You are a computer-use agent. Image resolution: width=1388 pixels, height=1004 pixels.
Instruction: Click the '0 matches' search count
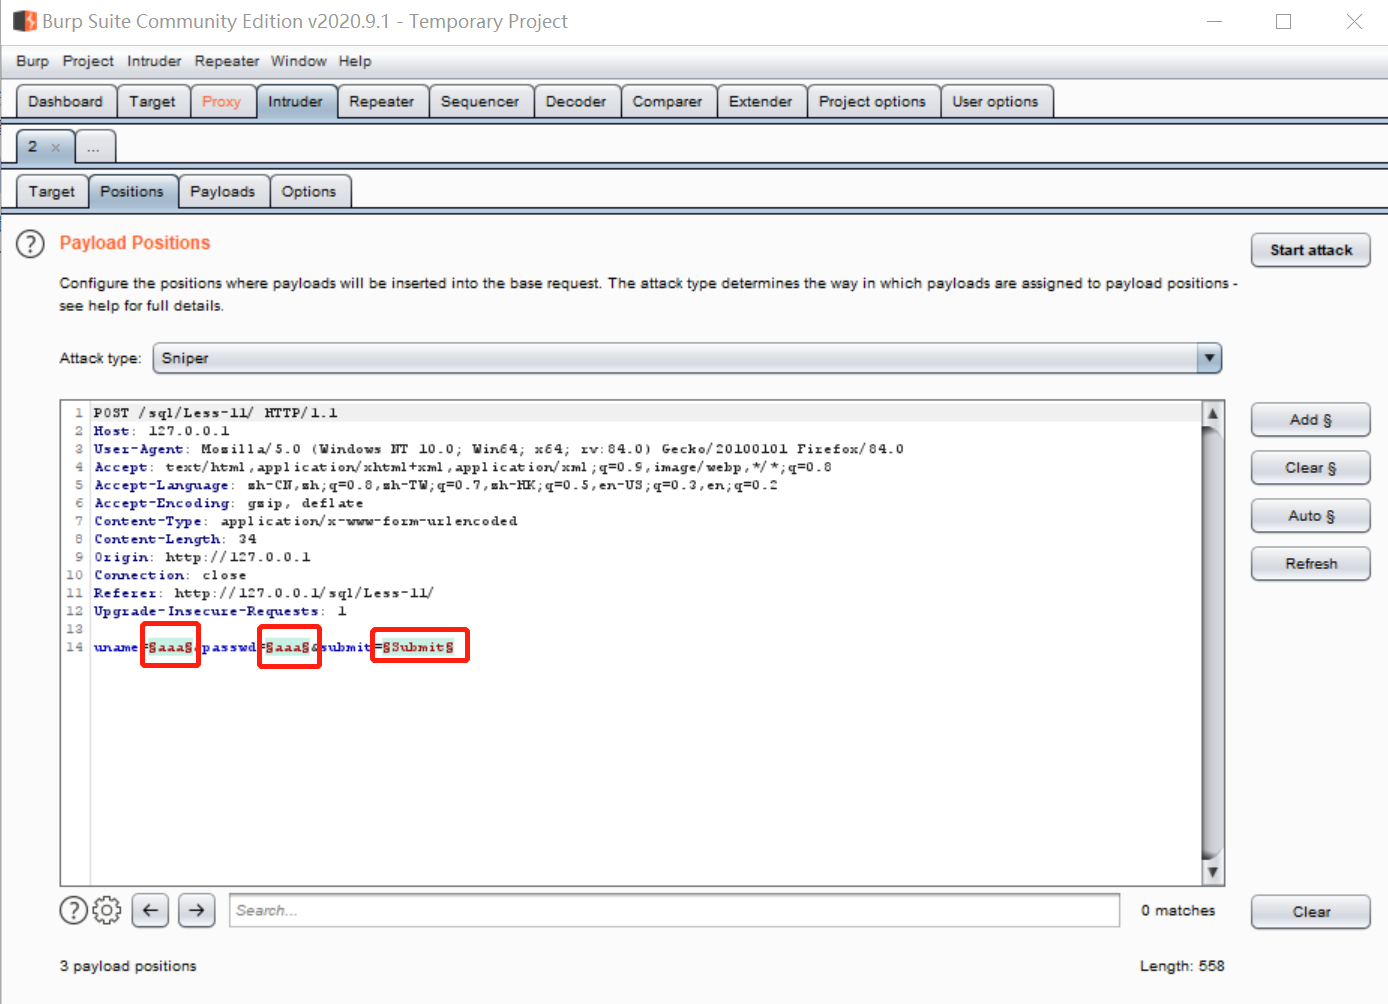tap(1178, 910)
